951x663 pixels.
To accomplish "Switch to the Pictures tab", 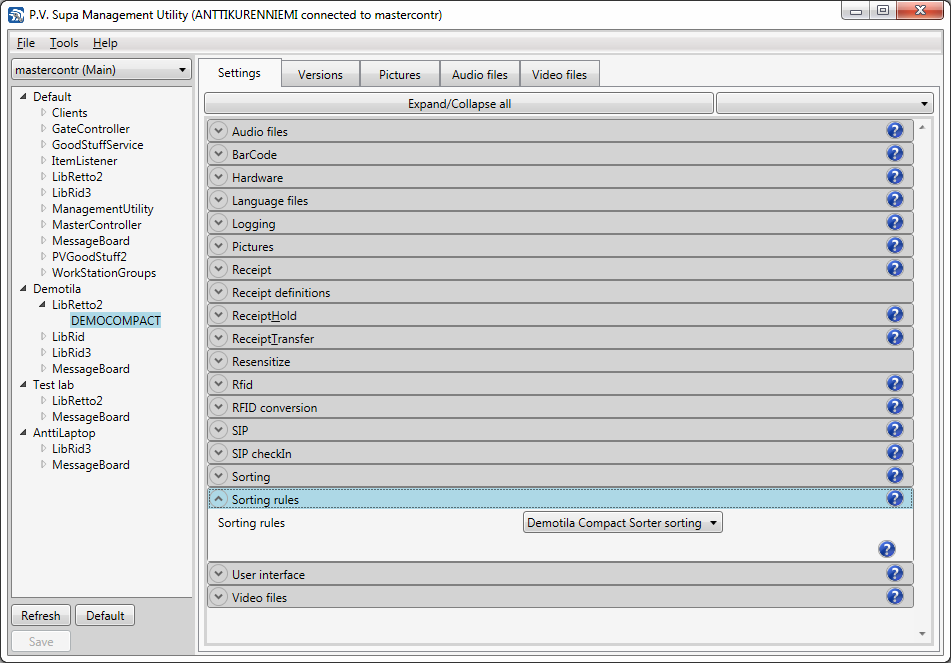I will coord(400,74).
